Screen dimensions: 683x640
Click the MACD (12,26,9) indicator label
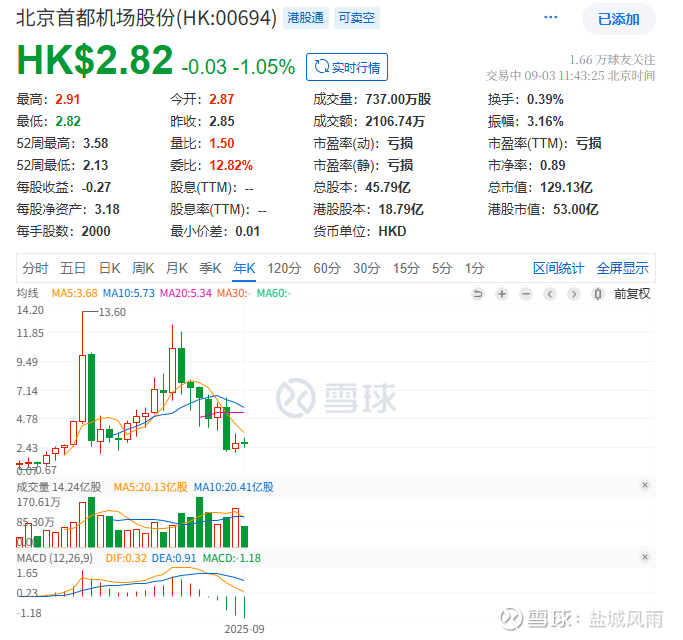(x=54, y=558)
